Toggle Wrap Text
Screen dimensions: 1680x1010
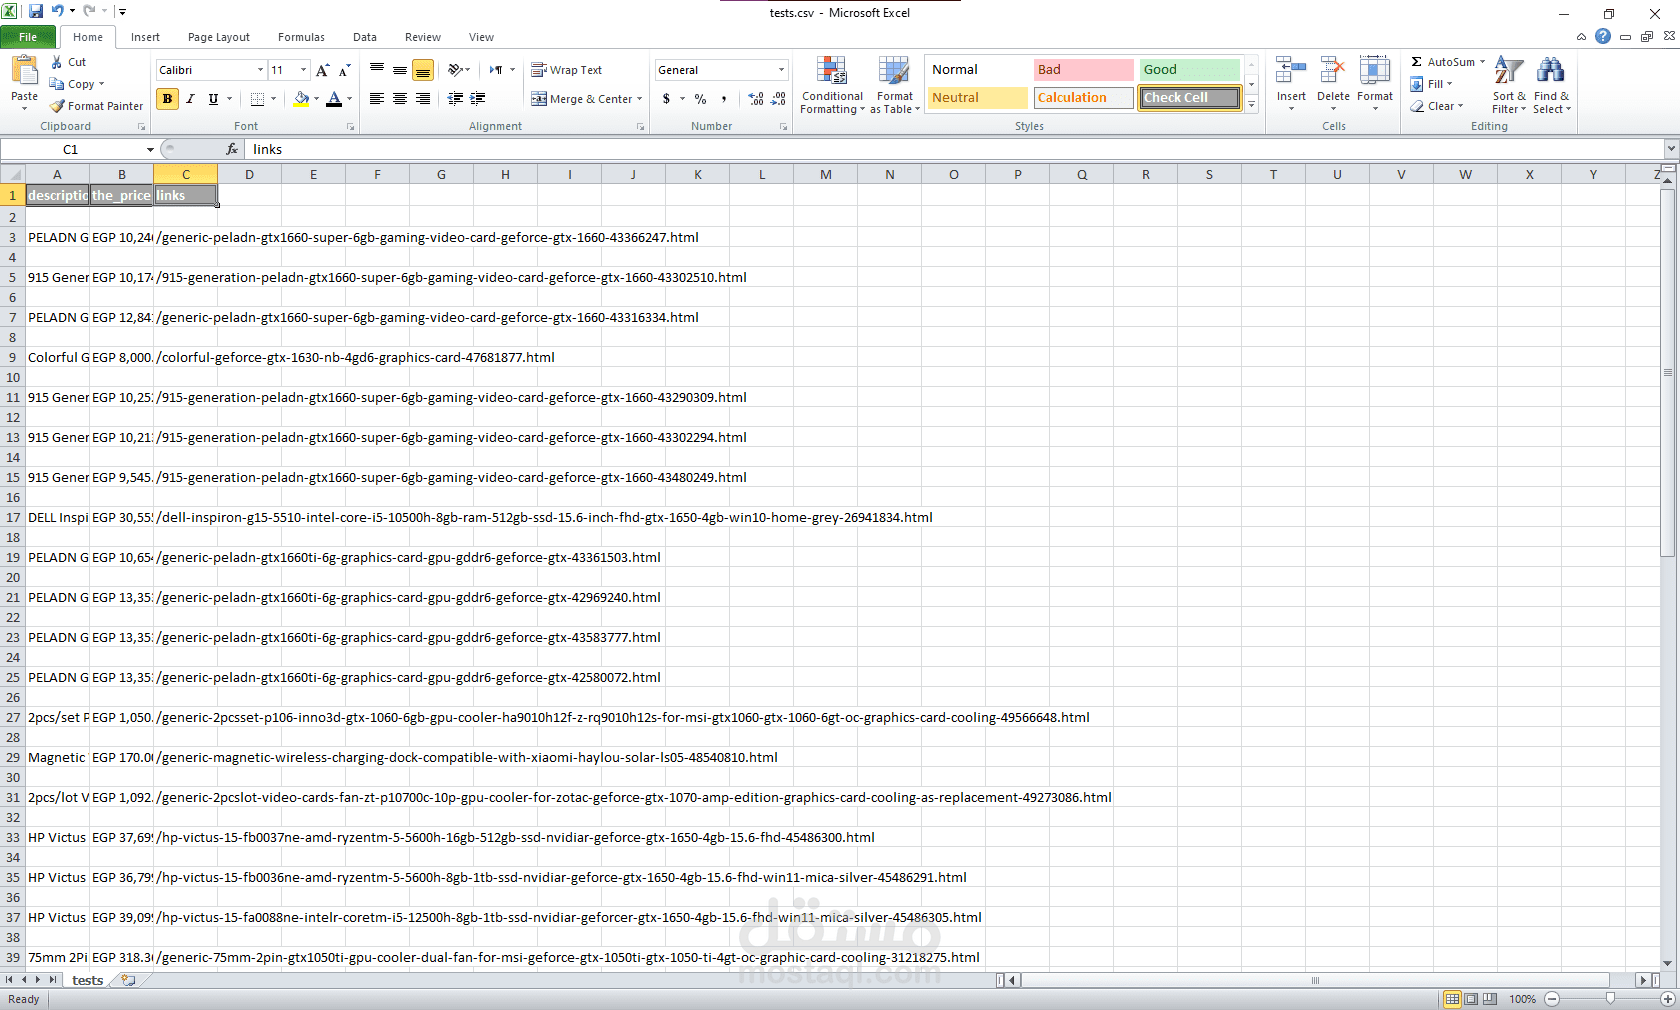pyautogui.click(x=567, y=70)
